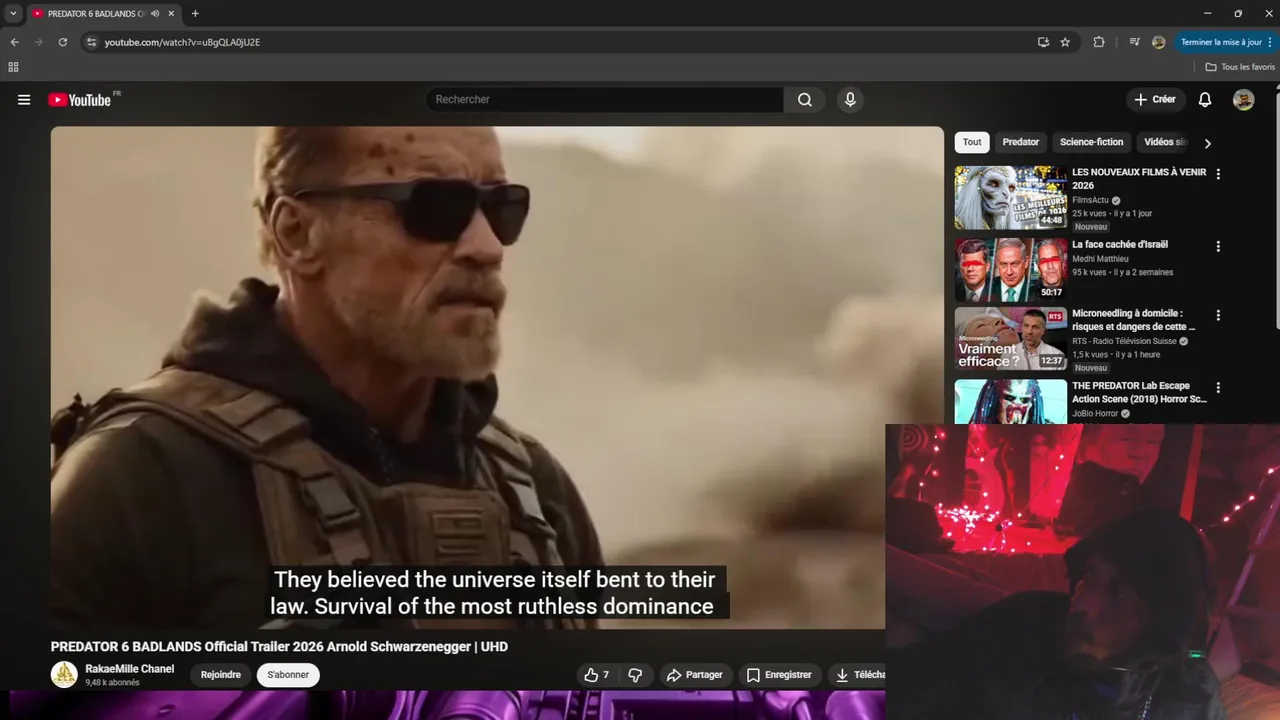Open Vraiment efficace Microneedling thumbnail
This screenshot has width=1280, height=720.
(1011, 339)
